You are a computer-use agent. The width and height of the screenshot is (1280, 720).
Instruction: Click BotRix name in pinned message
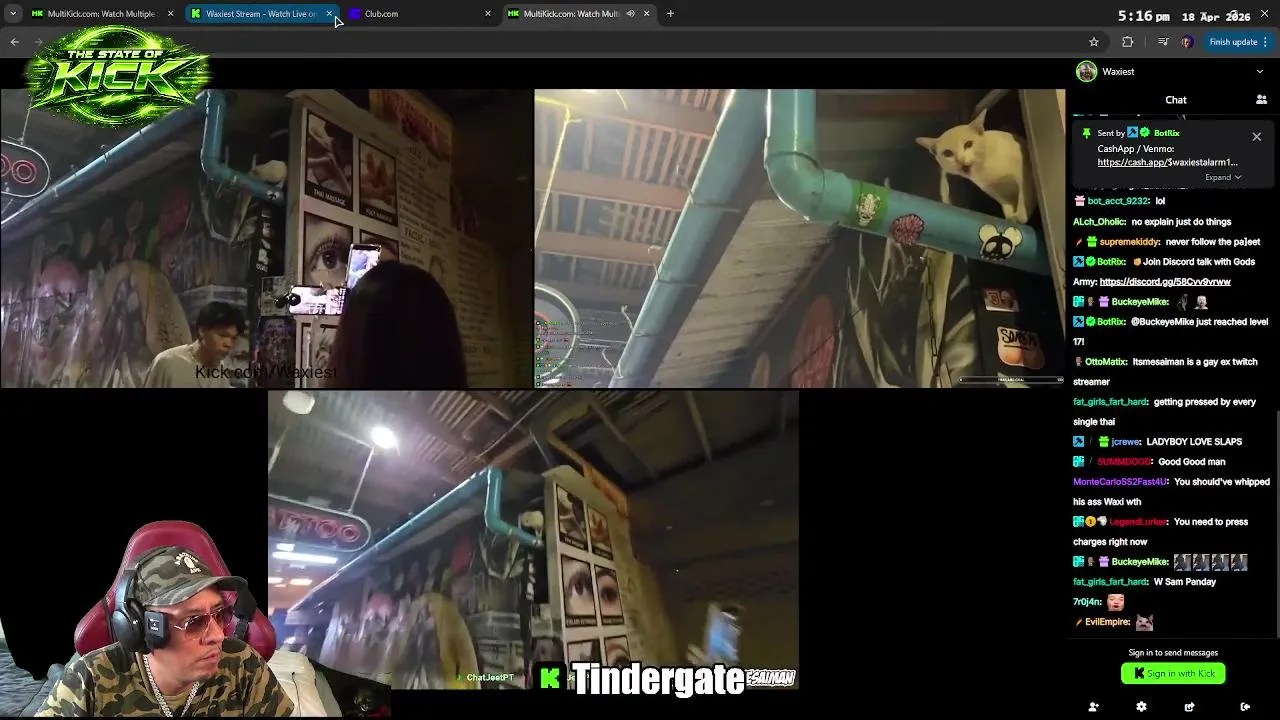(1166, 133)
